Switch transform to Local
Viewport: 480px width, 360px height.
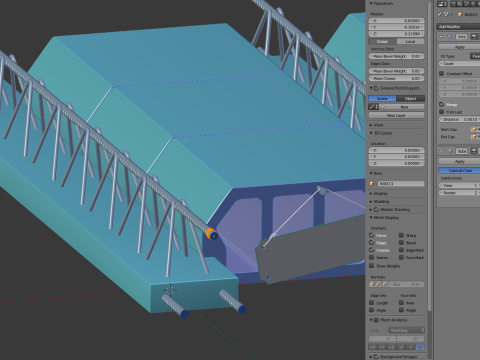(x=411, y=41)
